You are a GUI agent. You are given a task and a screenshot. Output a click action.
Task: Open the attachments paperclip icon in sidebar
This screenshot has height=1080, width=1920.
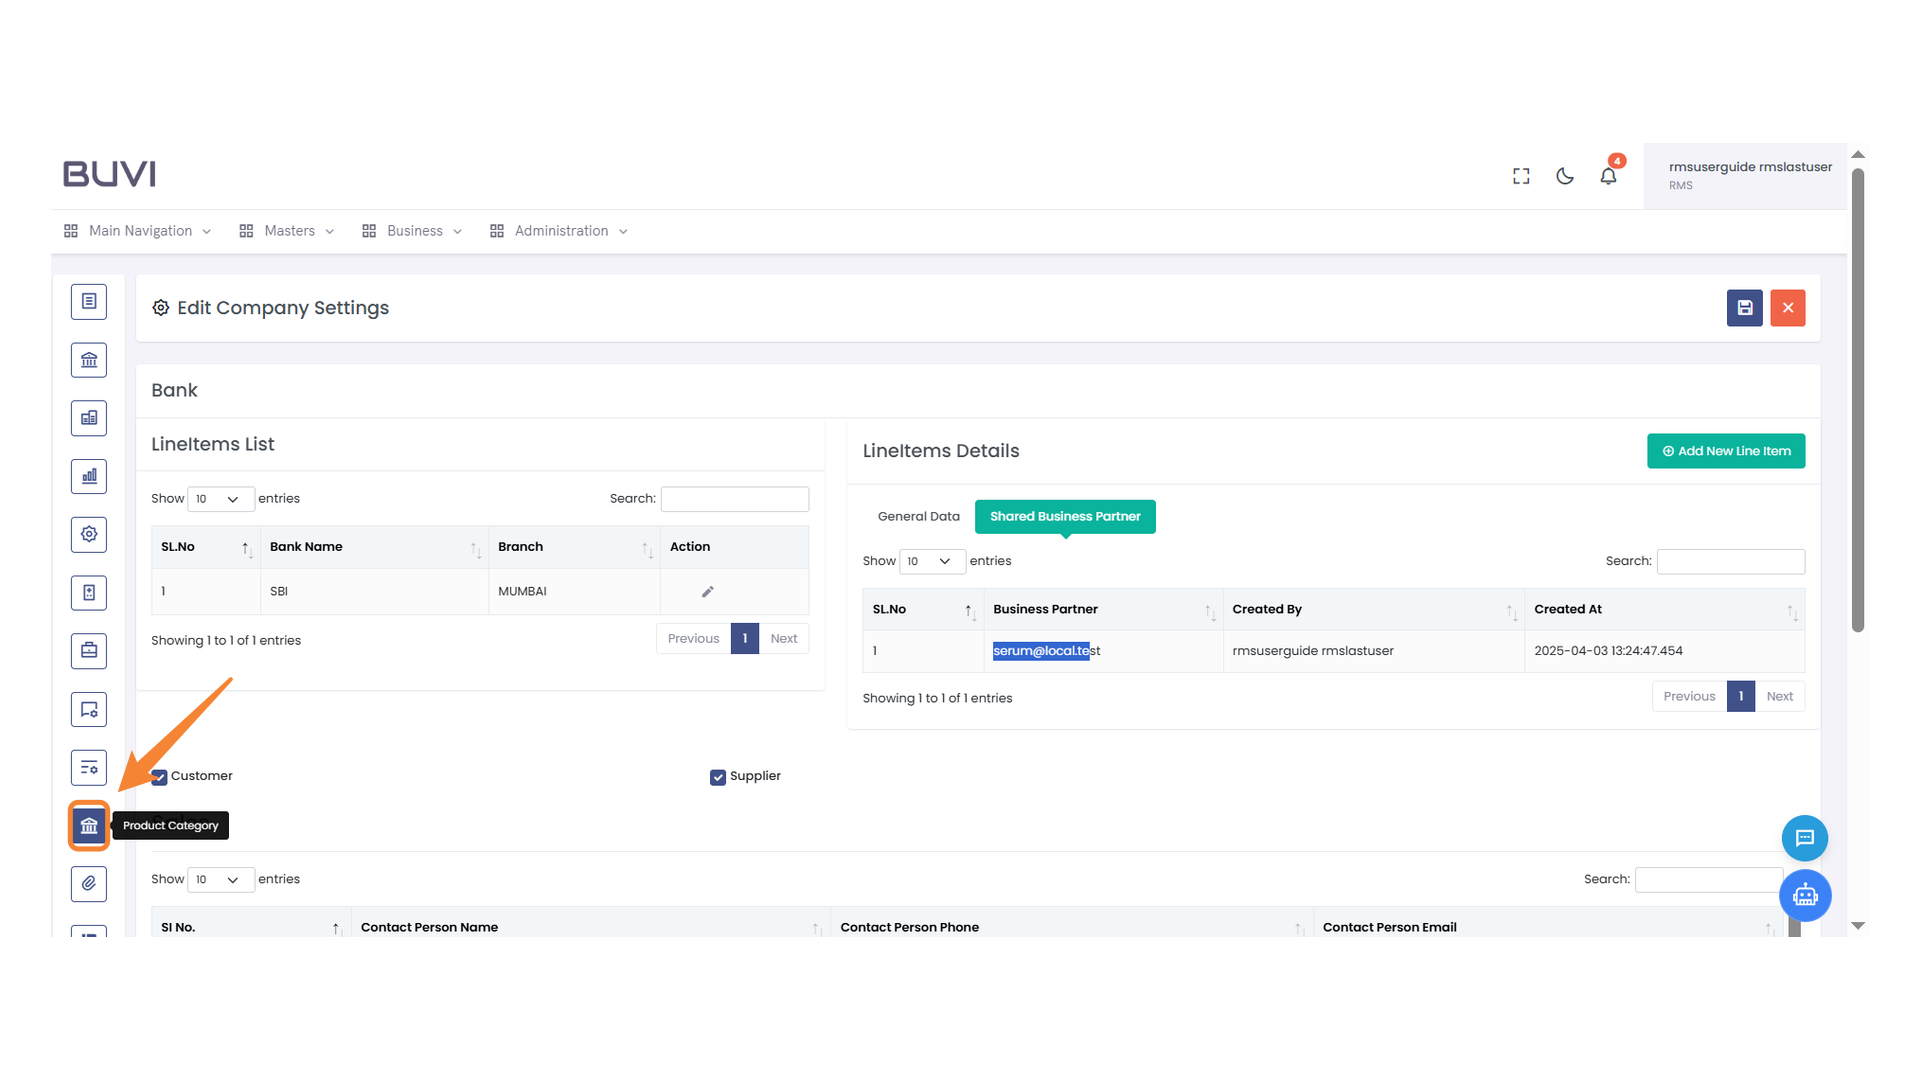click(88, 884)
